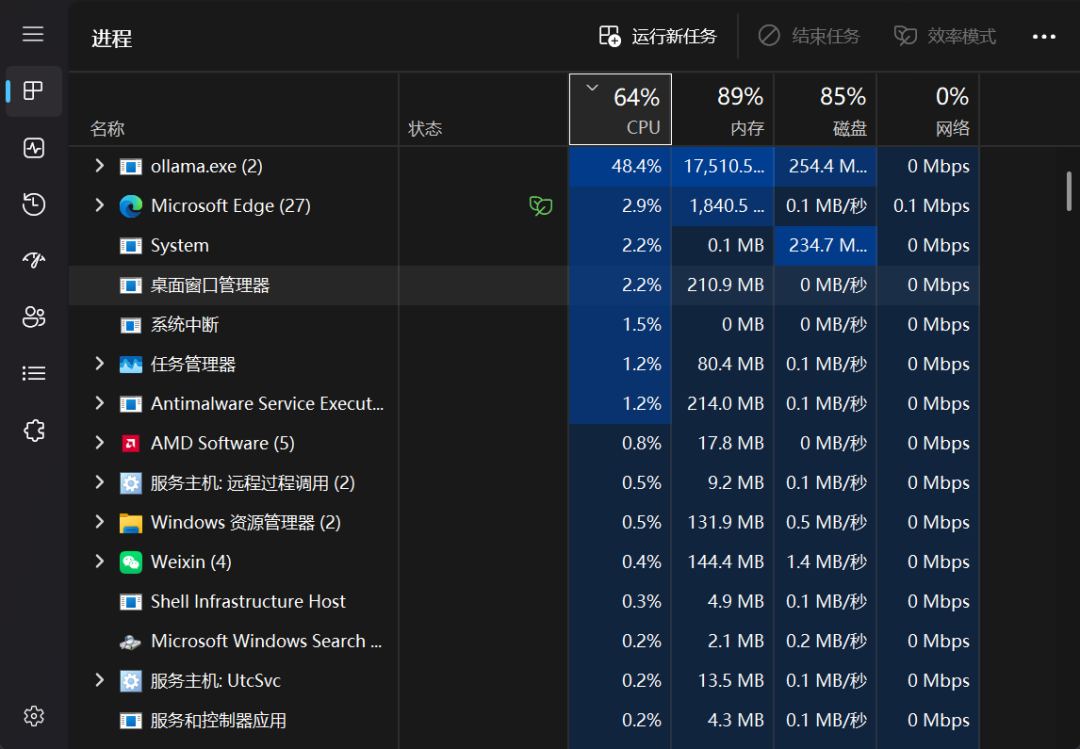Open the hamburger navigation menu
This screenshot has width=1080, height=749.
[33, 35]
